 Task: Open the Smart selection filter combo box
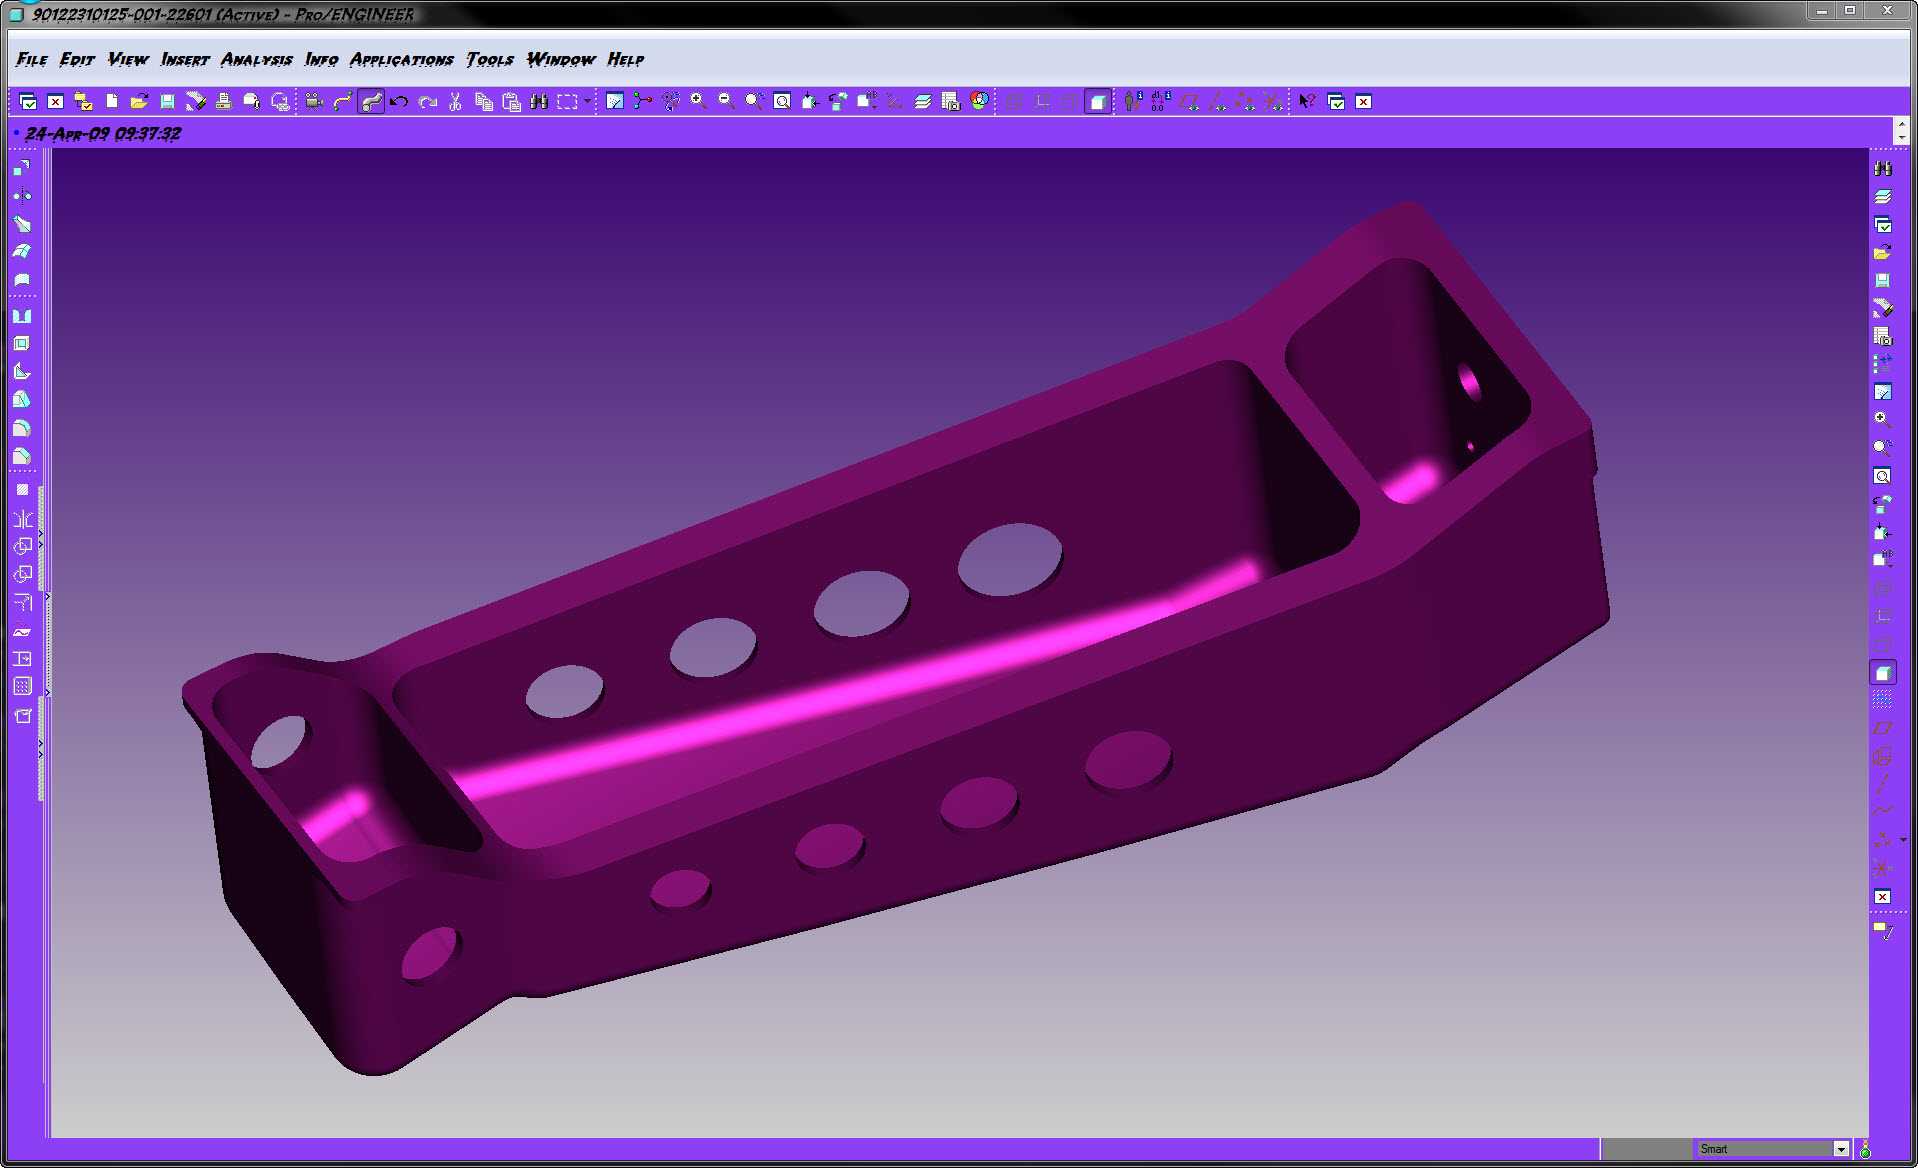coord(1773,1149)
